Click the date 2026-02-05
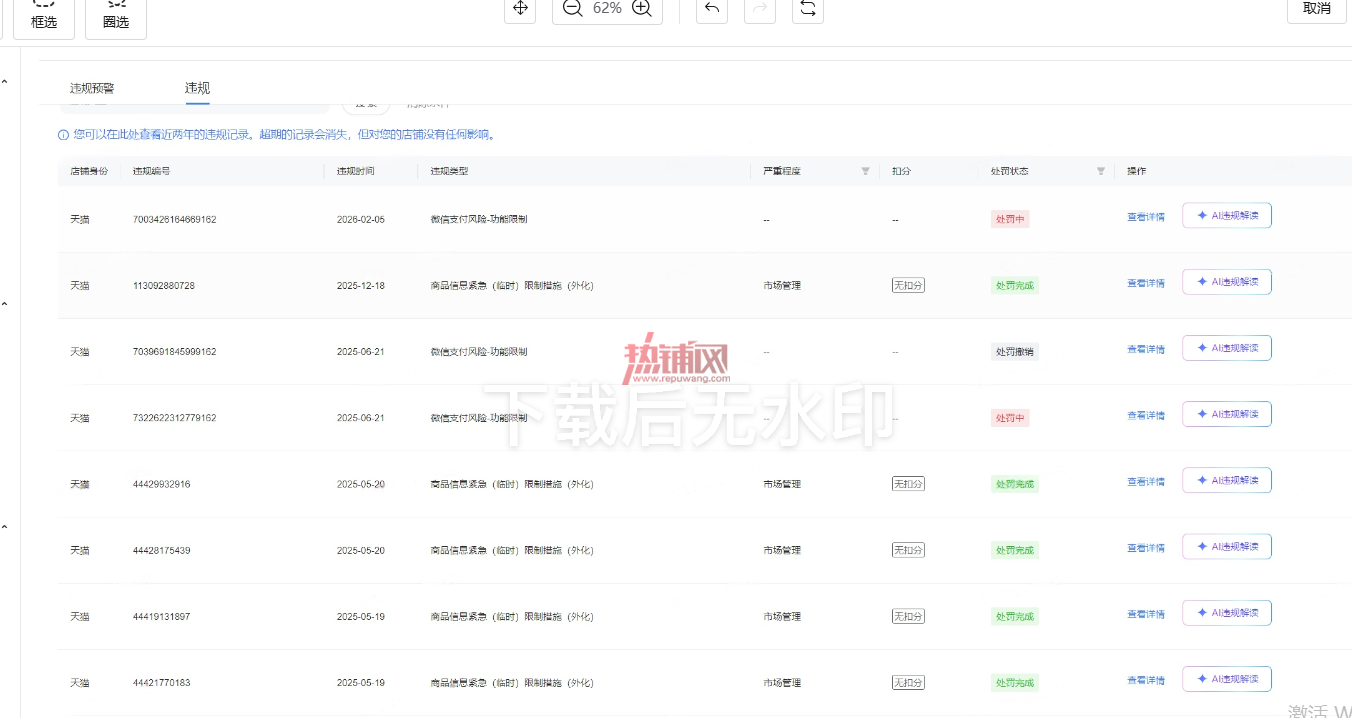1352x718 pixels. [x=360, y=219]
